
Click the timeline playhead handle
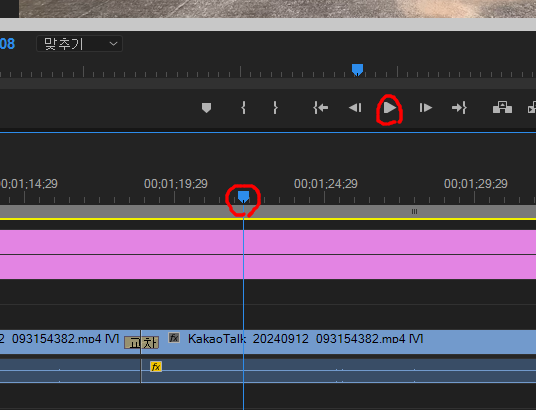coord(243,197)
